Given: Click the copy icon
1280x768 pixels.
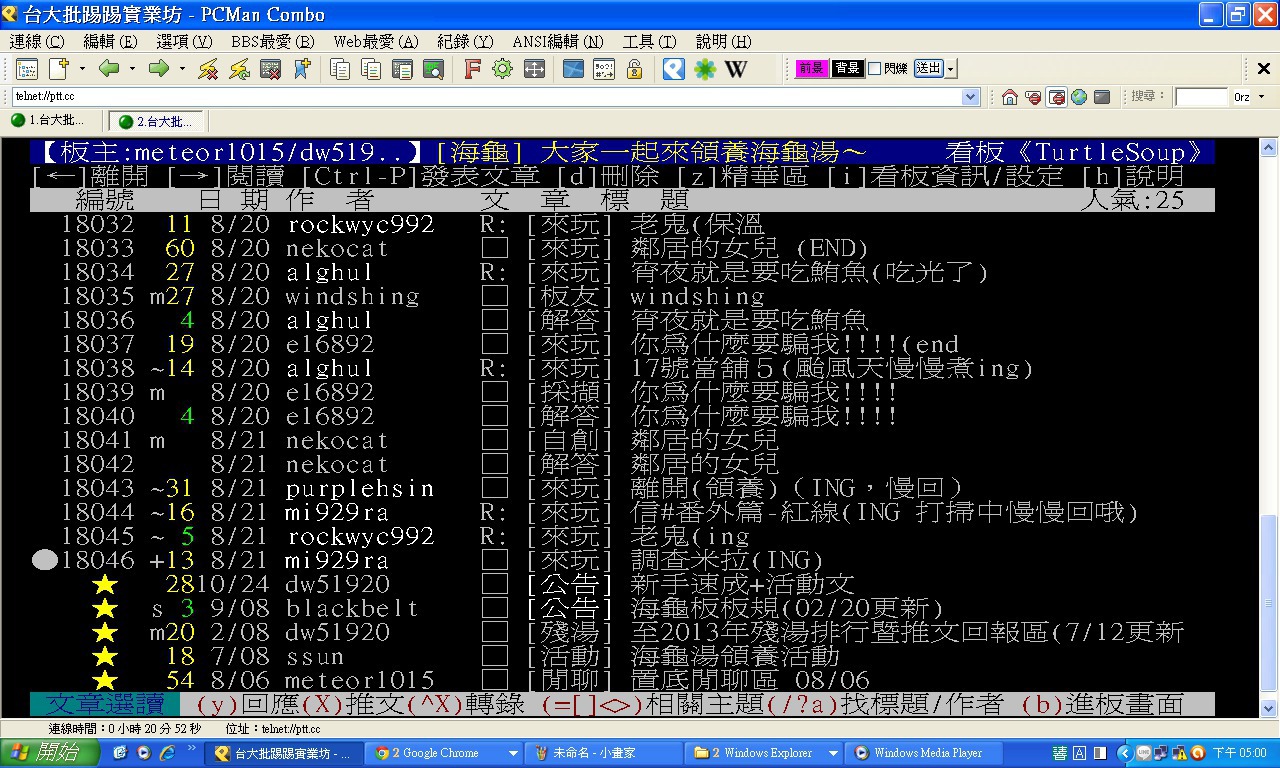Looking at the screenshot, I should [340, 69].
